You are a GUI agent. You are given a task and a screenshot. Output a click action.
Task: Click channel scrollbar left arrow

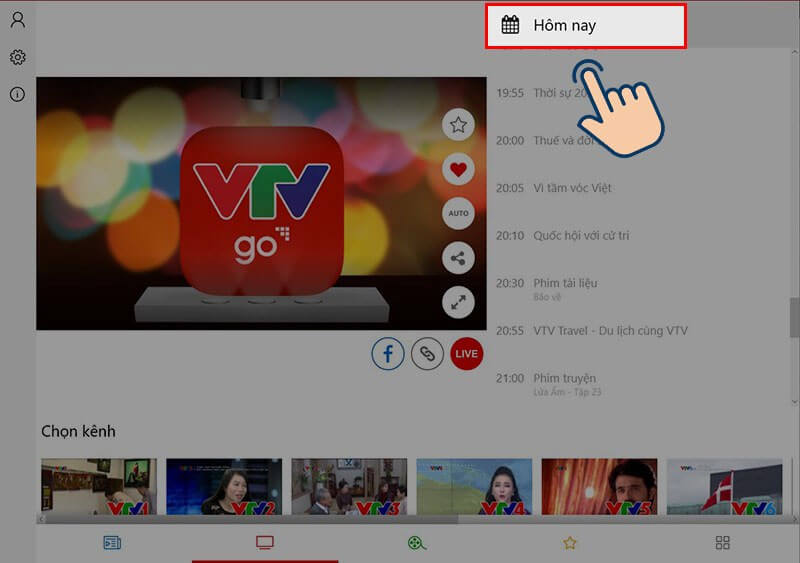click(x=41, y=519)
